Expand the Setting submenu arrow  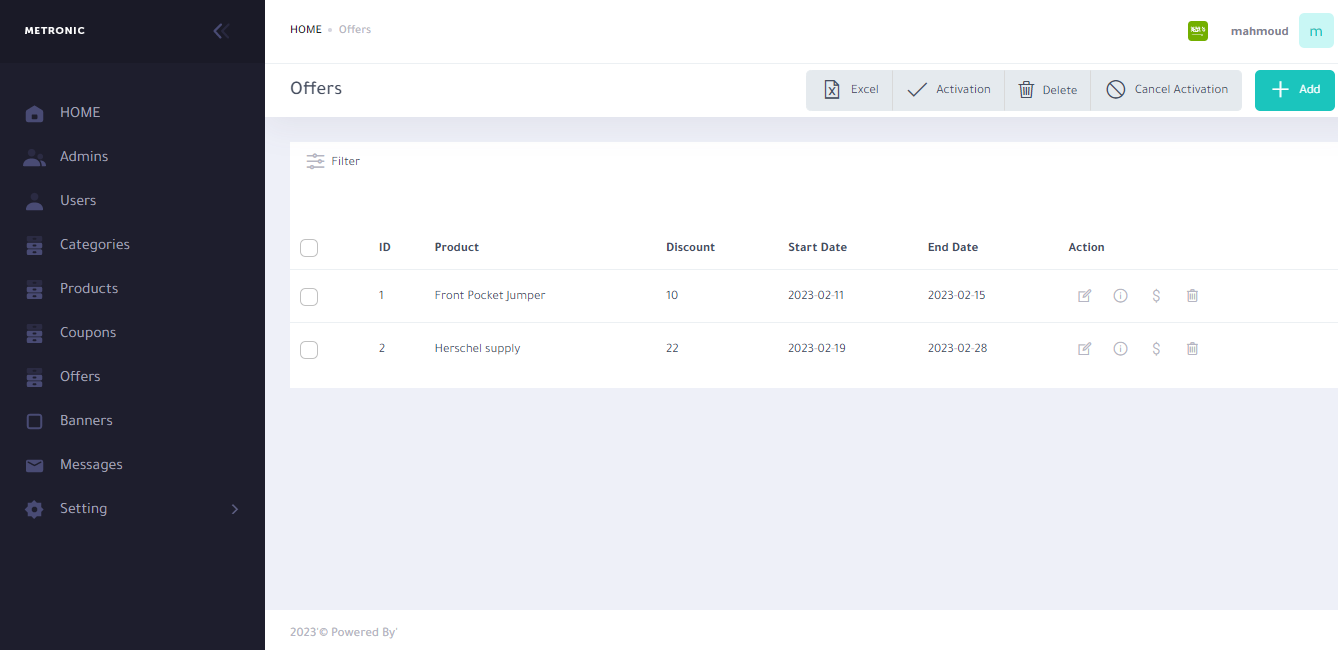pos(235,509)
